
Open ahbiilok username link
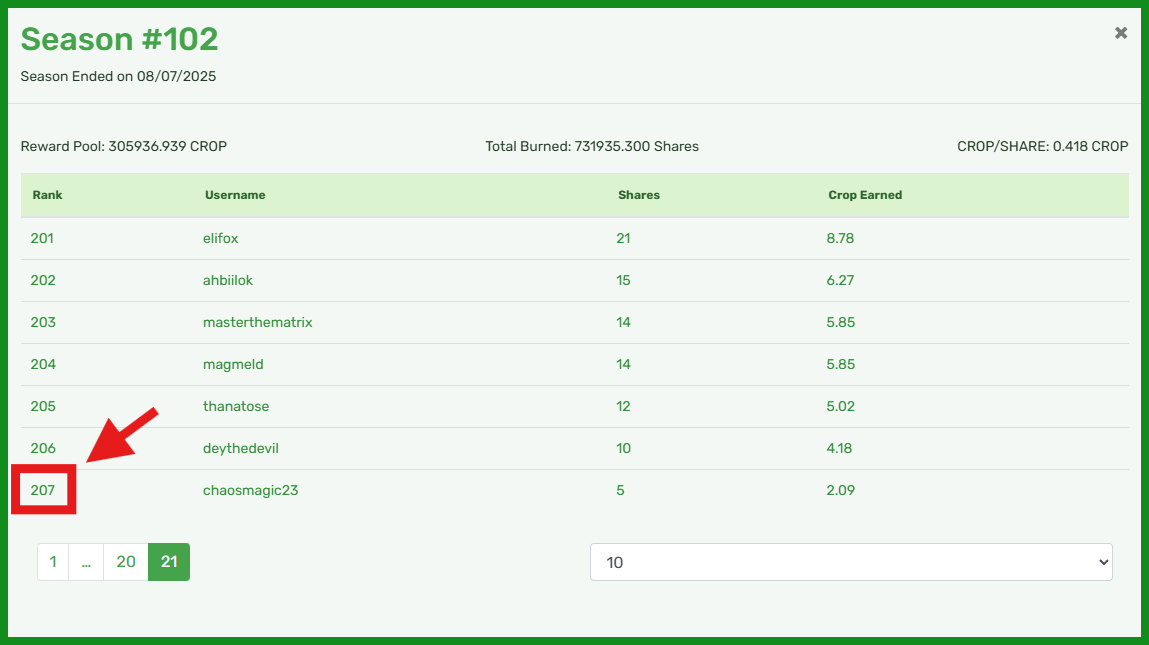(228, 280)
